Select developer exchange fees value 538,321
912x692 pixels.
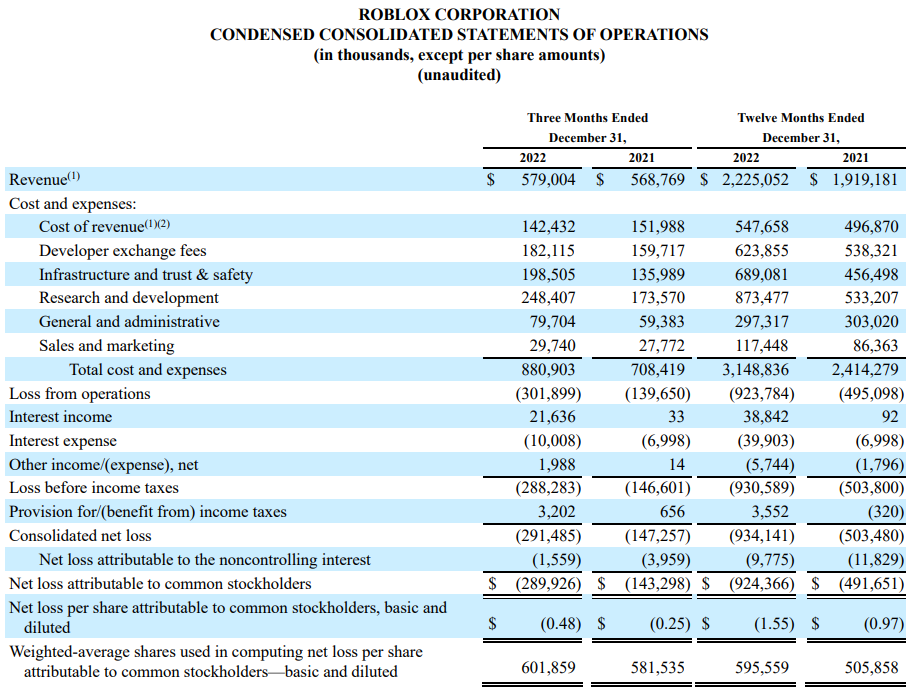click(x=872, y=251)
